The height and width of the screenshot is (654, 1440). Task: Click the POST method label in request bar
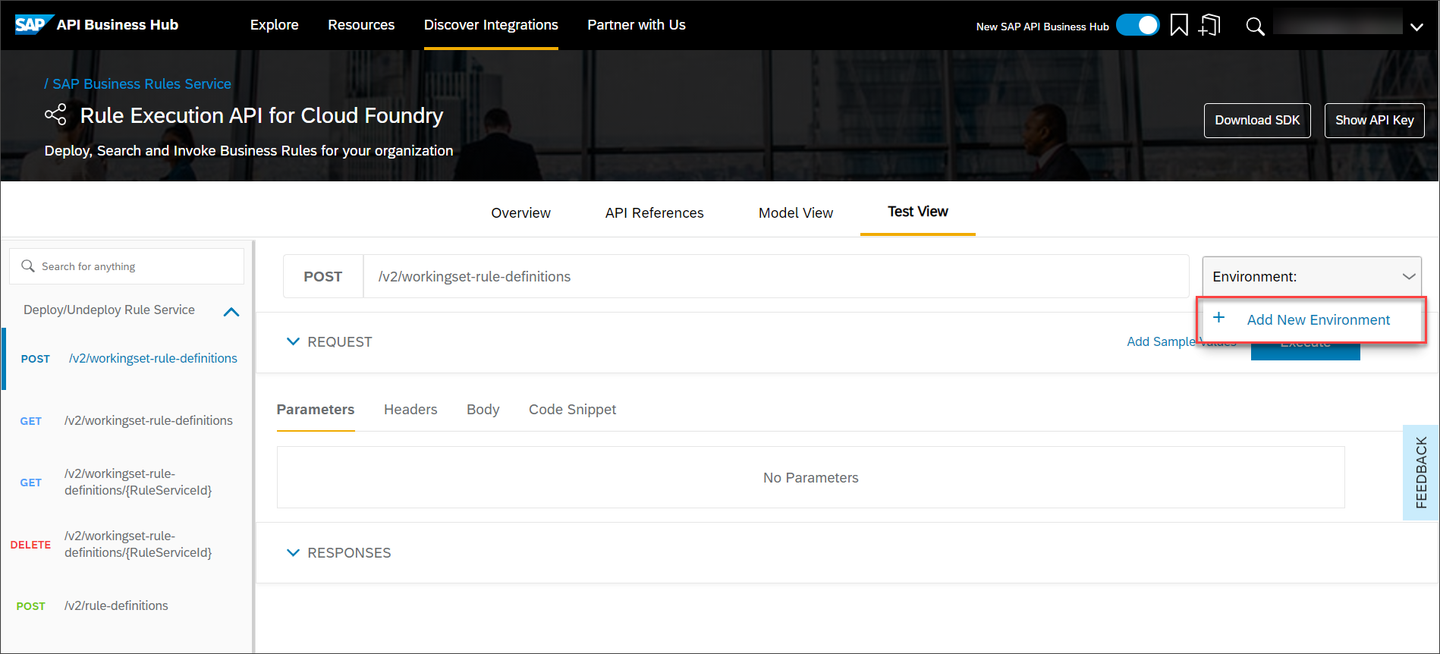[322, 276]
